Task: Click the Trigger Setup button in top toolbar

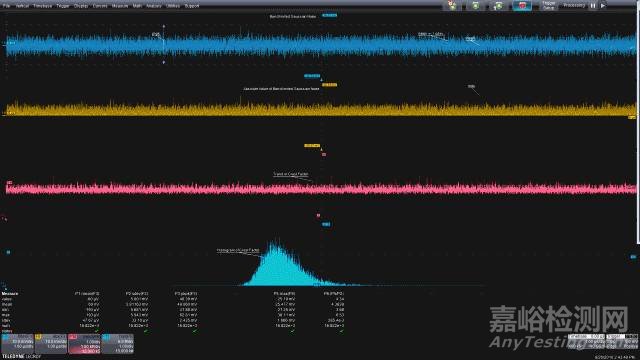Action: coord(549,5)
